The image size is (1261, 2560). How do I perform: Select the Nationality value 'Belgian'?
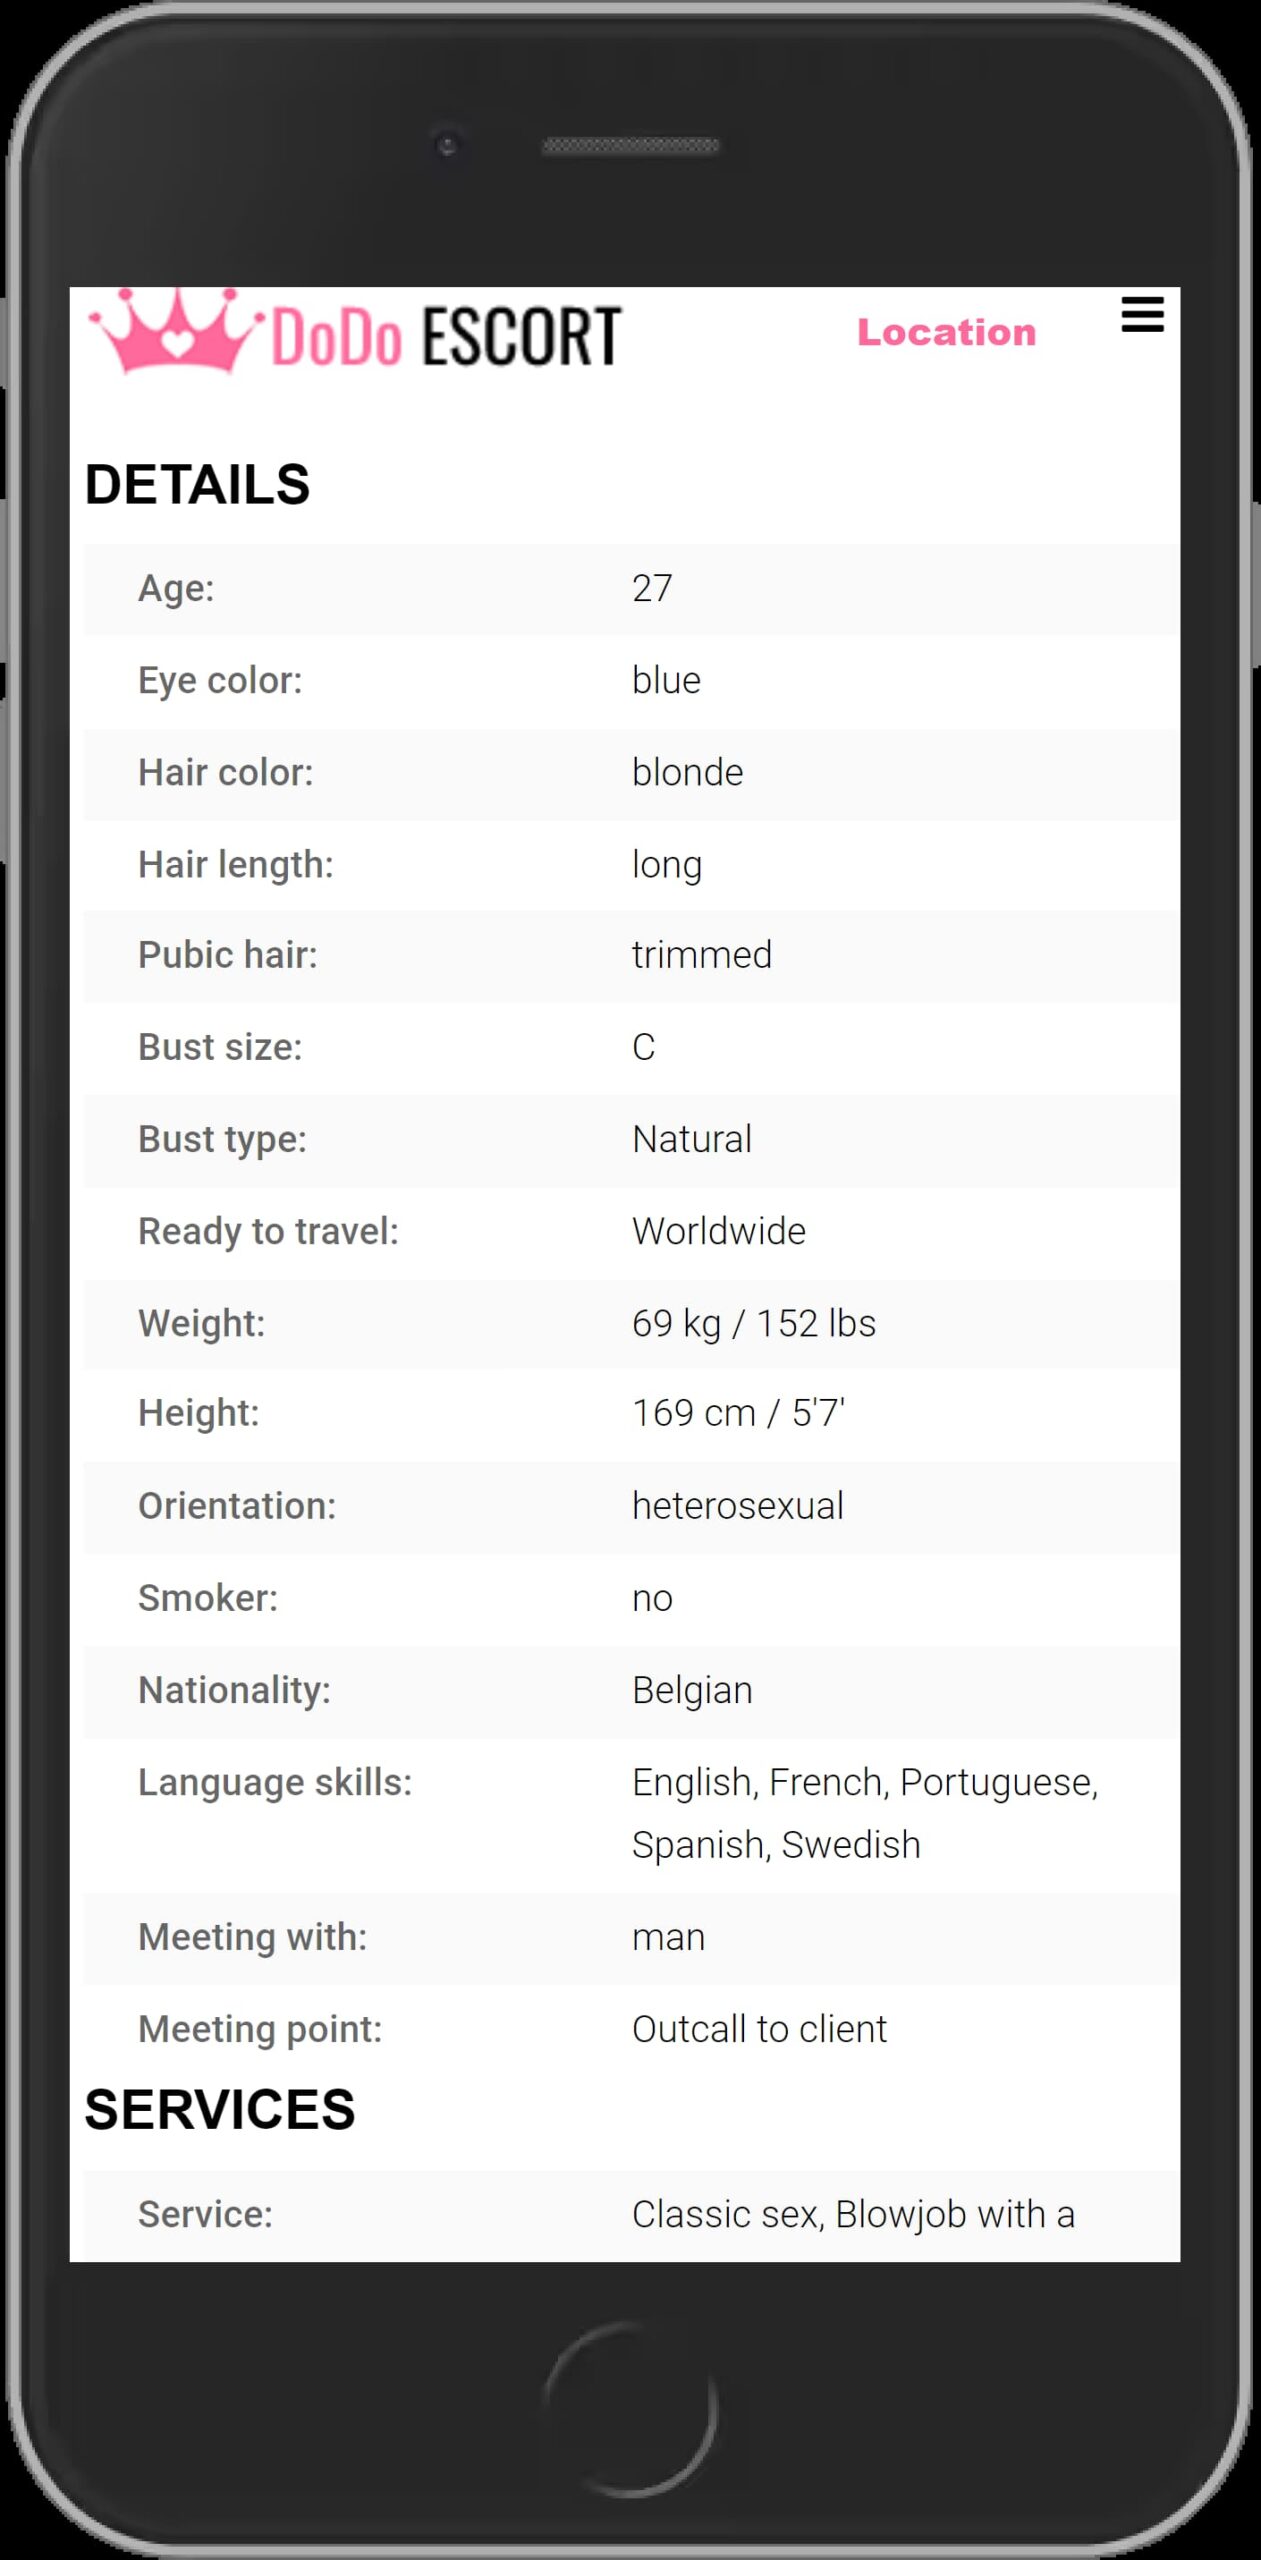(692, 1690)
